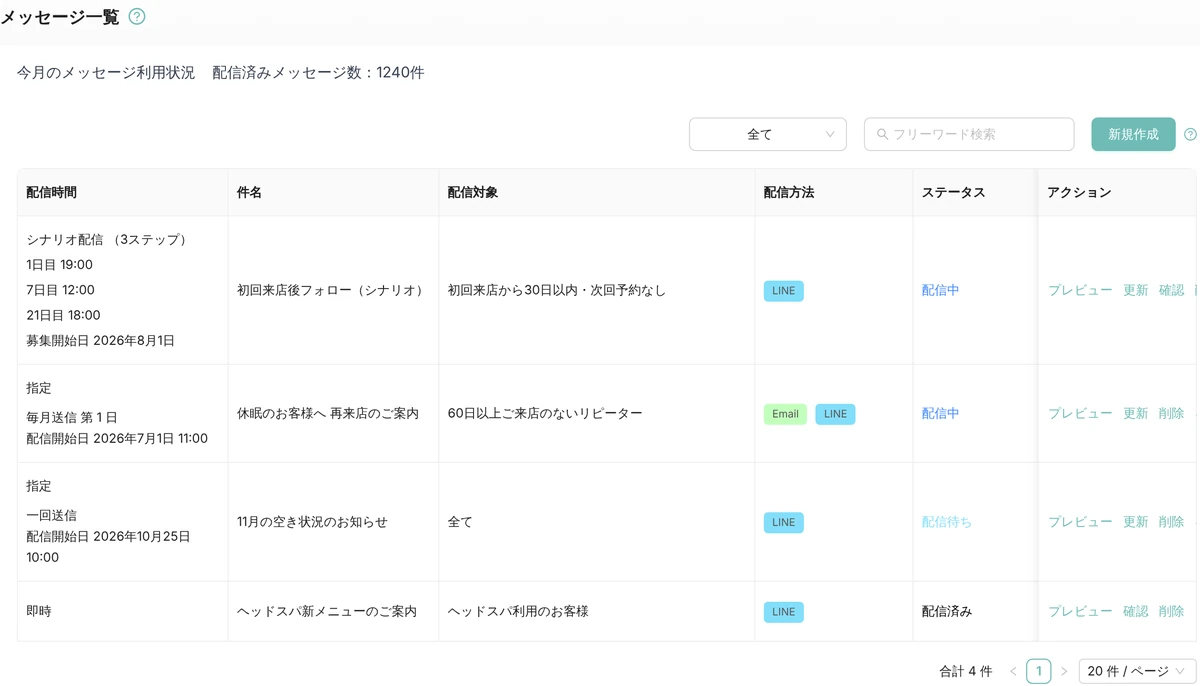Open the 20 件 / ページ page size dropdown
This screenshot has width=1200, height=686.
[1138, 671]
